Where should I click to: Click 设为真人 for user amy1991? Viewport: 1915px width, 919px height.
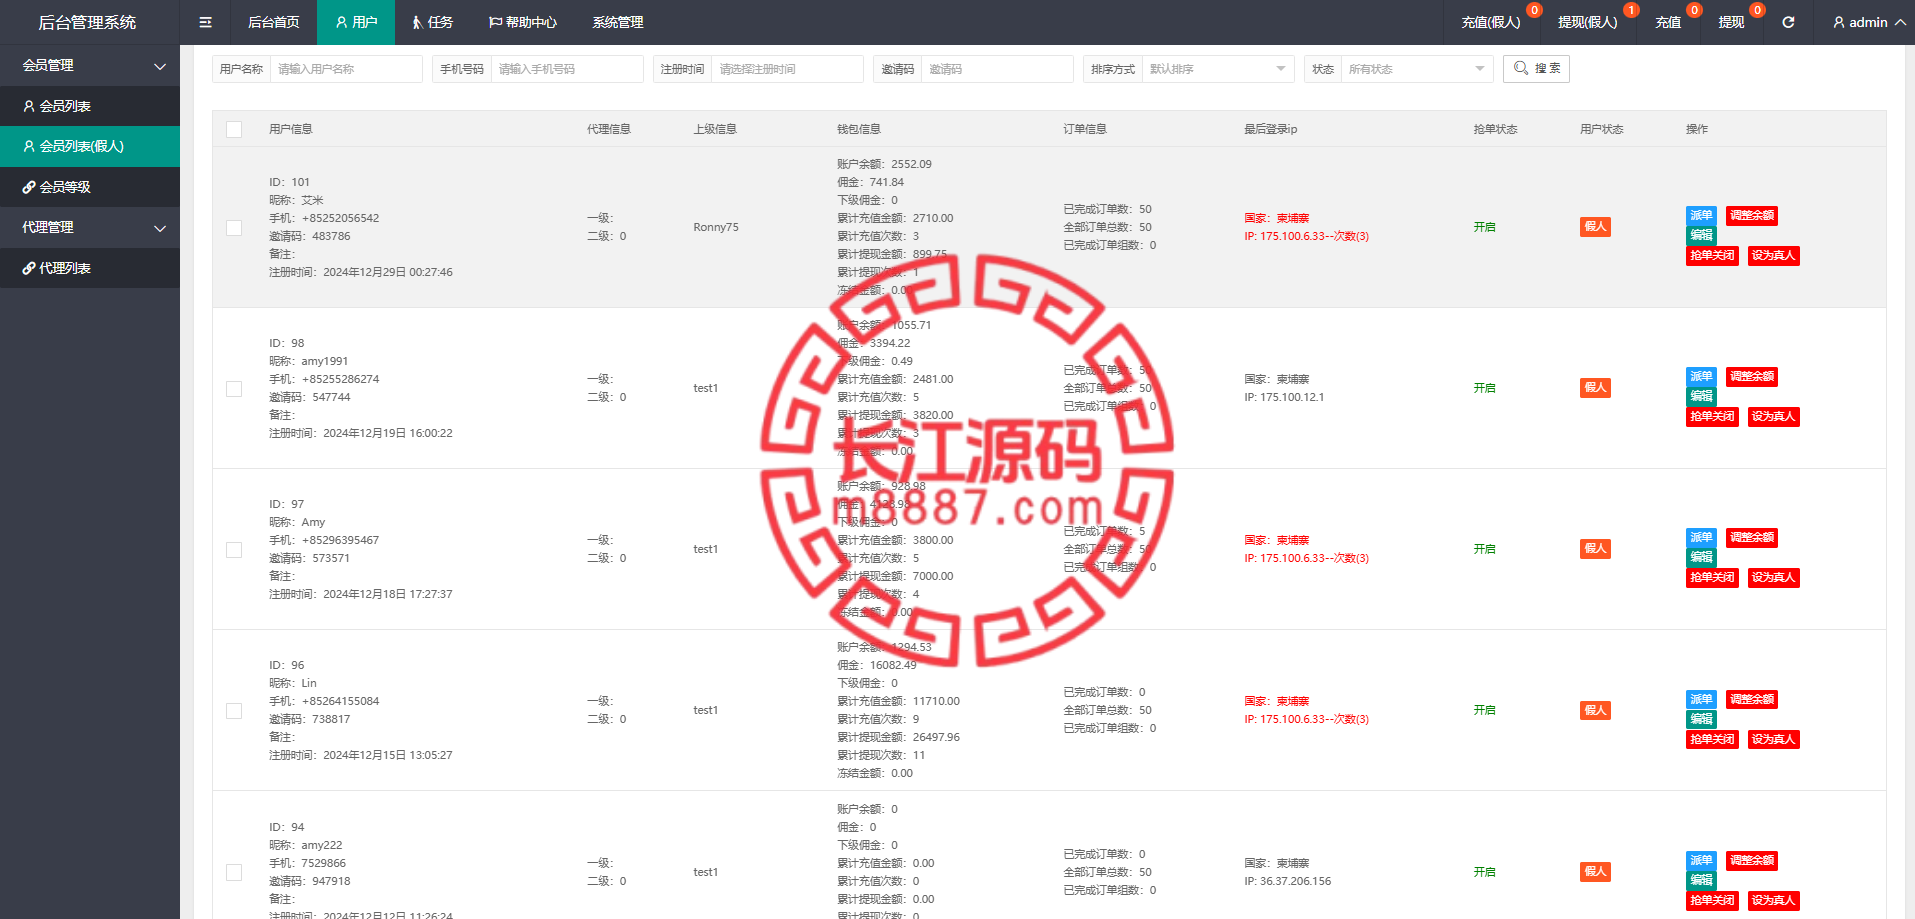(1773, 416)
